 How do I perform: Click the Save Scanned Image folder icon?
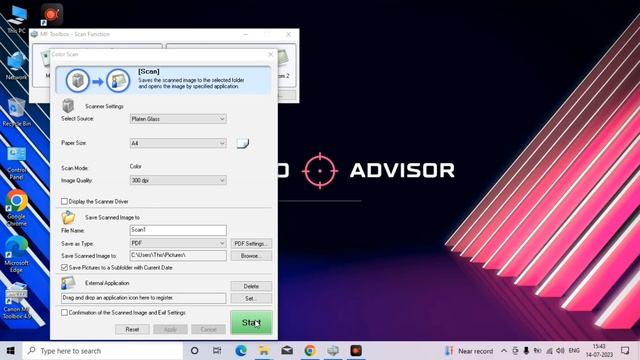coord(68,217)
